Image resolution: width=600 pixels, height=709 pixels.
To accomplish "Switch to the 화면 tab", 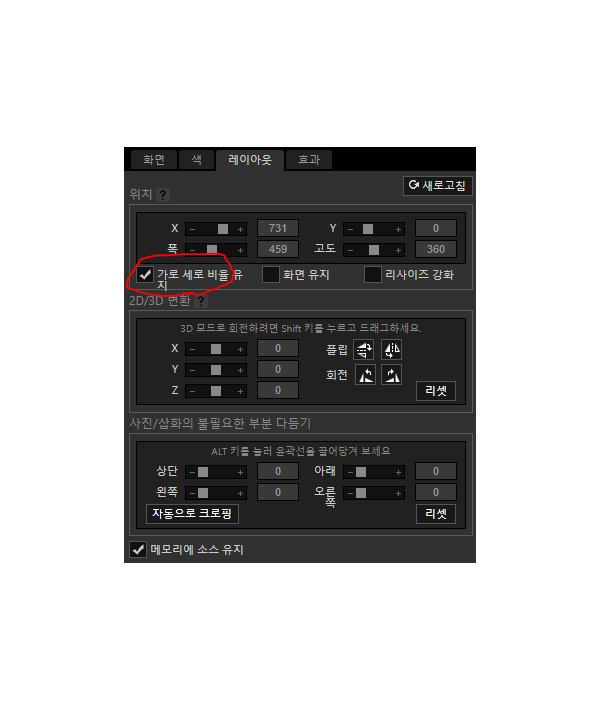I will point(154,160).
